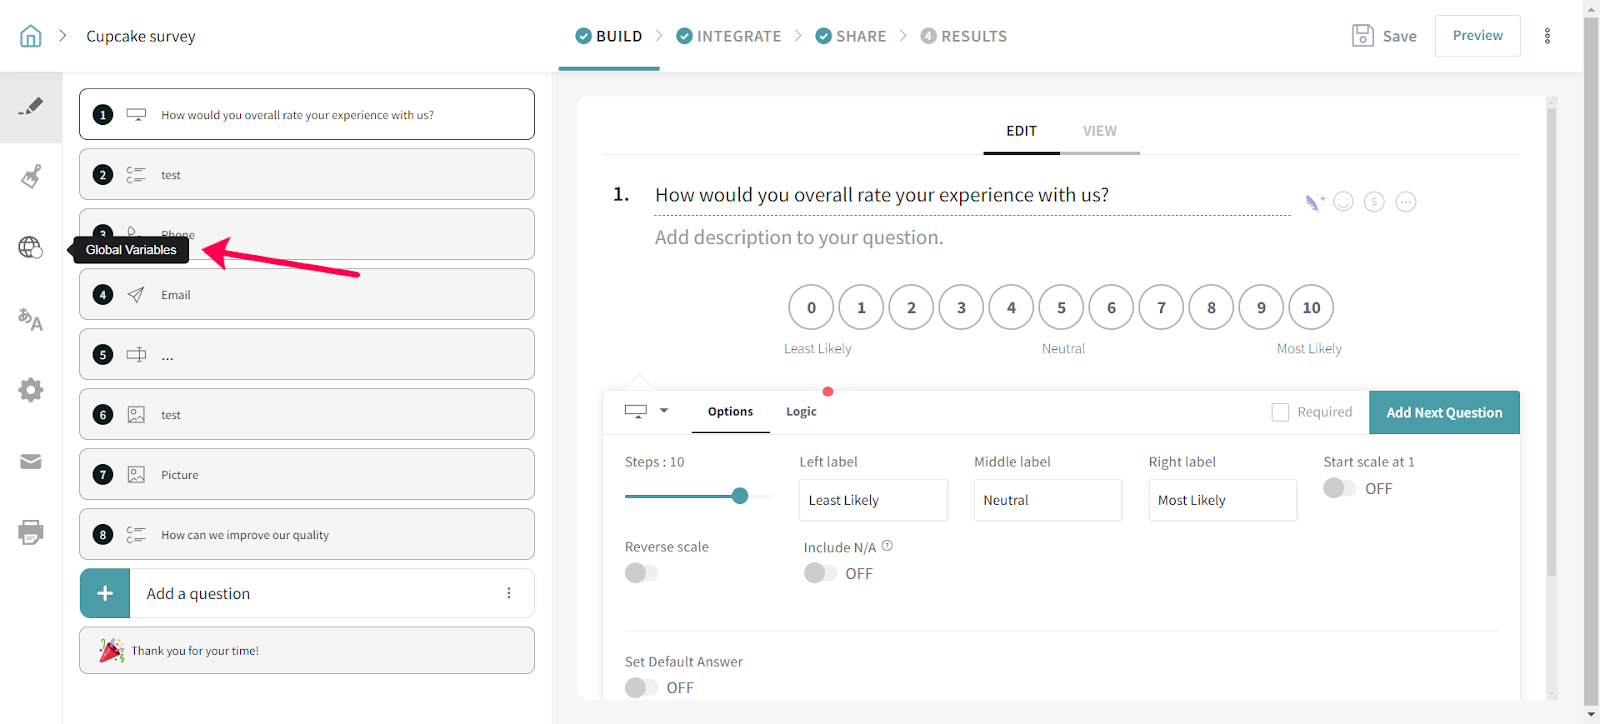
Task: Switch to the VIEW tab
Action: pos(1099,131)
